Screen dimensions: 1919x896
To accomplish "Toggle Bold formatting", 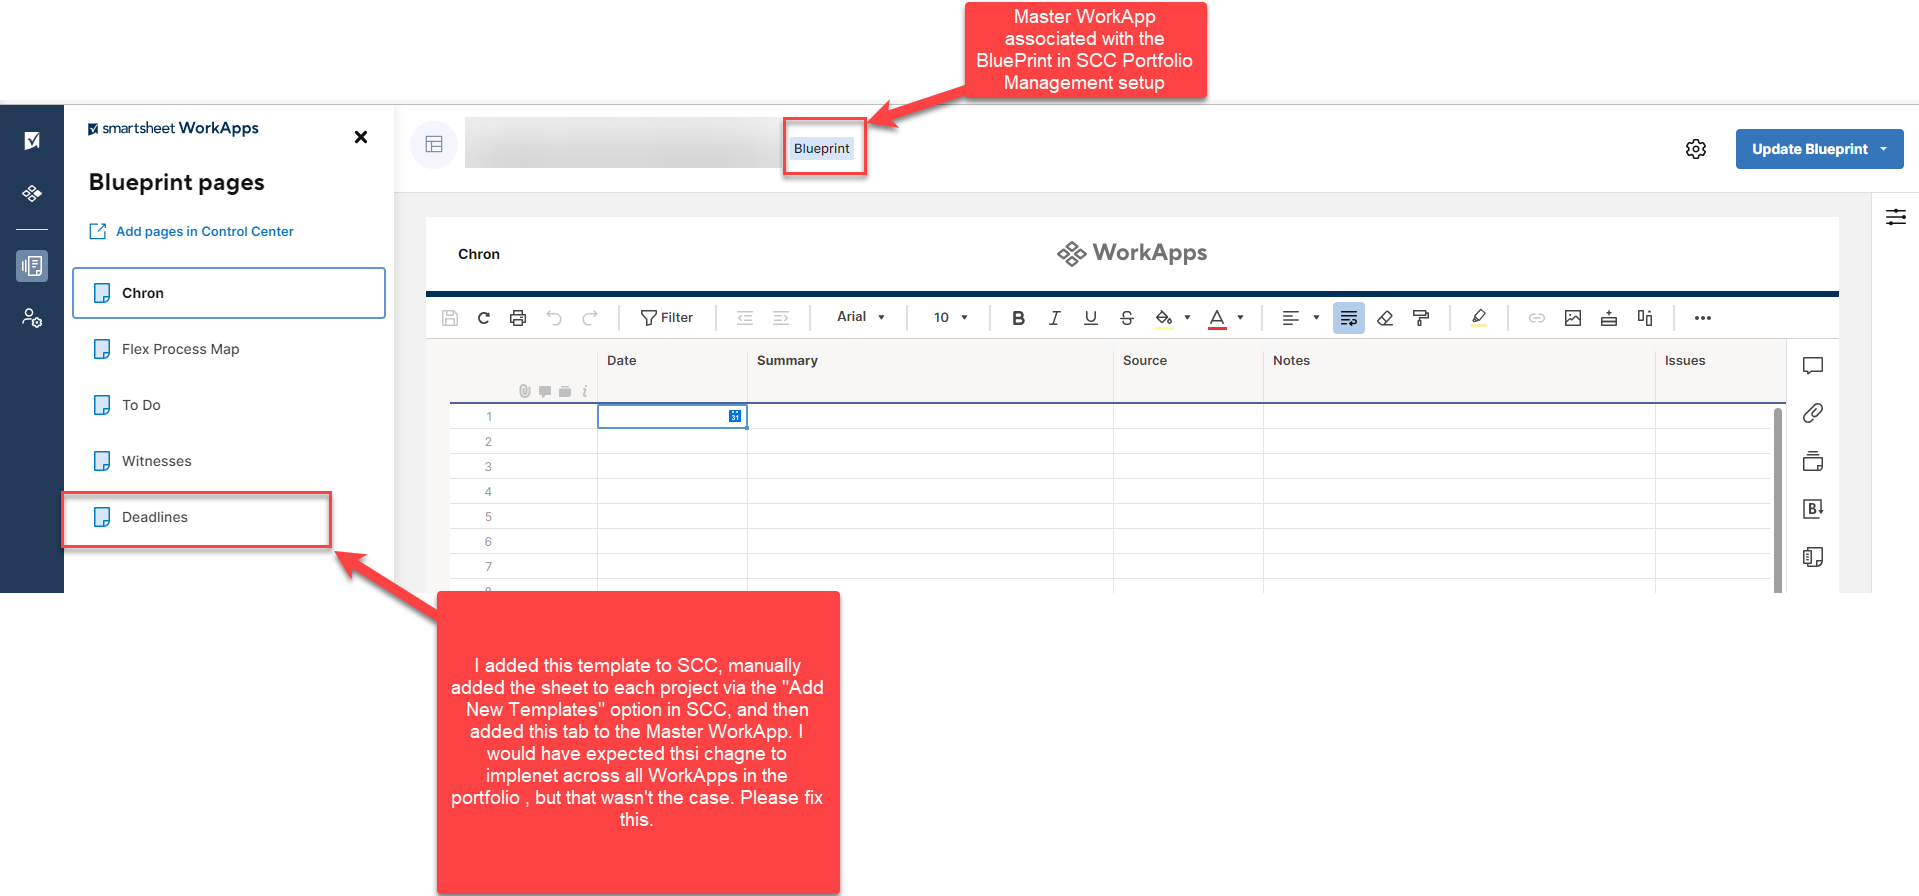I will [1018, 318].
